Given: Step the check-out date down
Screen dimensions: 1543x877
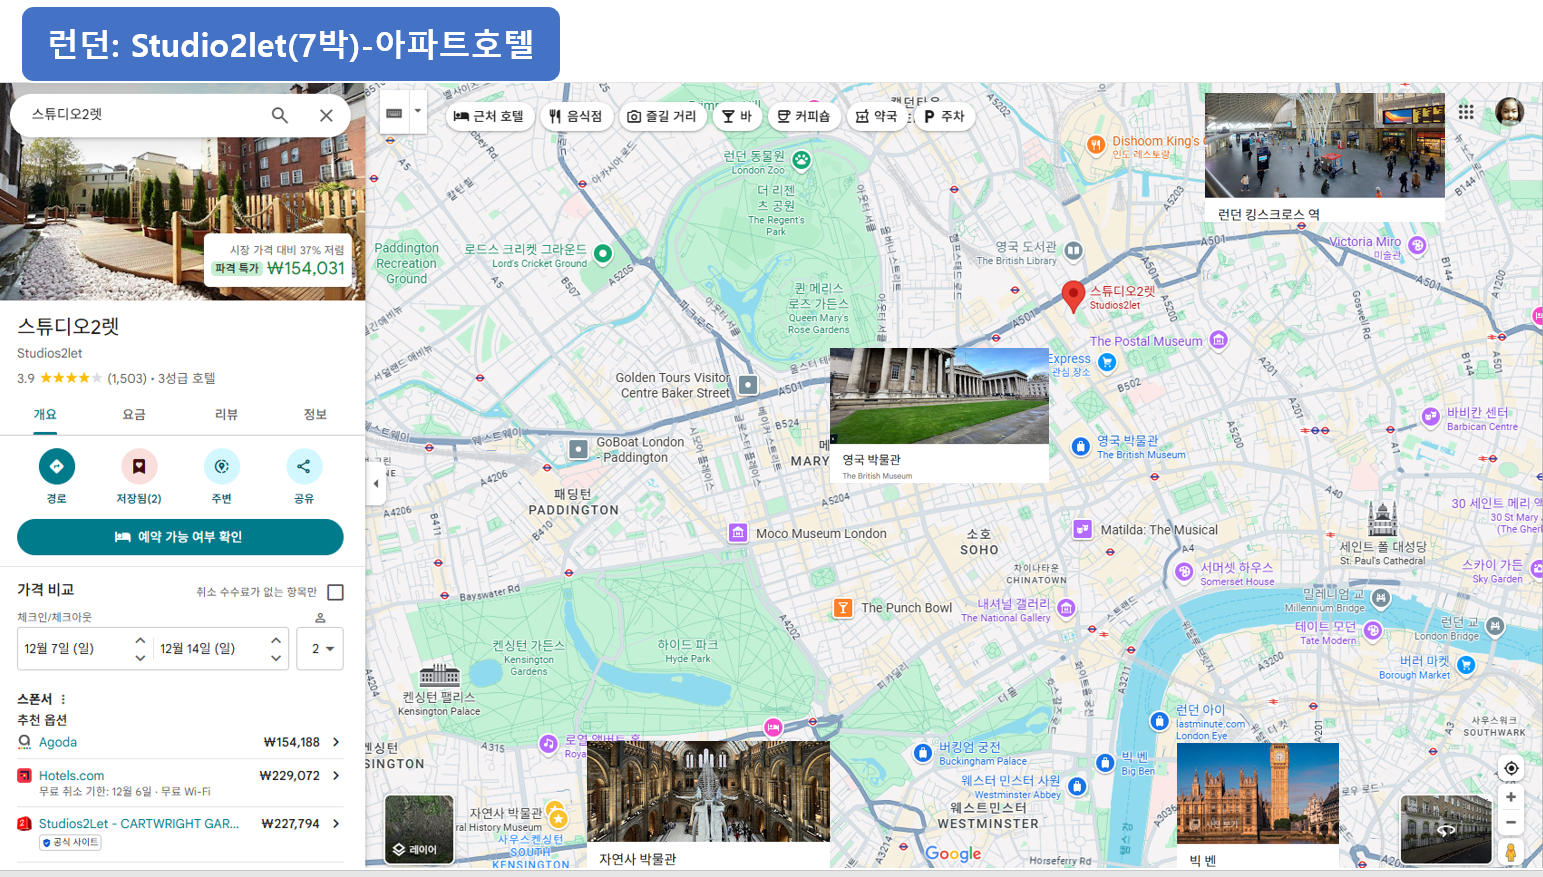Looking at the screenshot, I should 276,657.
